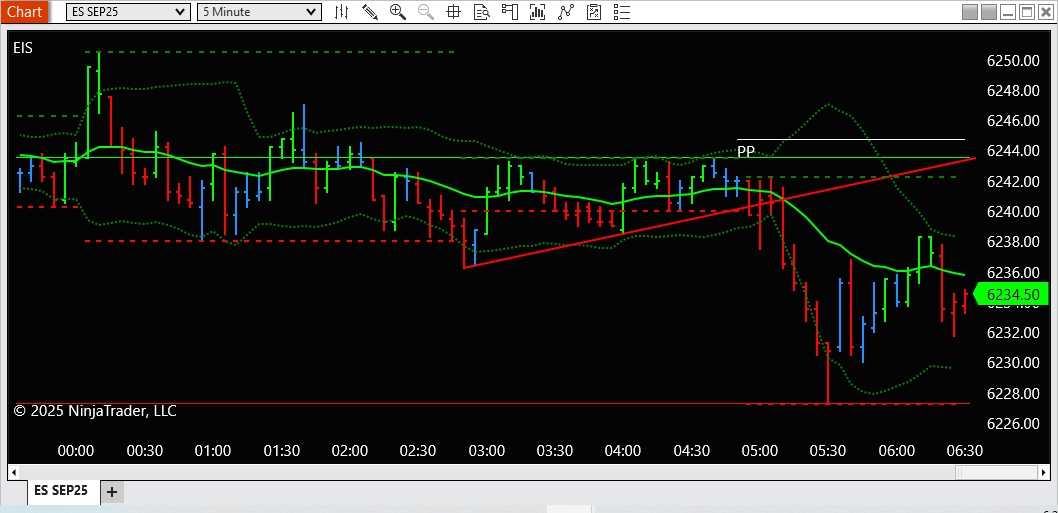Viewport: 1058px width, 513px height.
Task: Open the Bar Type chart style icon
Action: click(x=342, y=11)
